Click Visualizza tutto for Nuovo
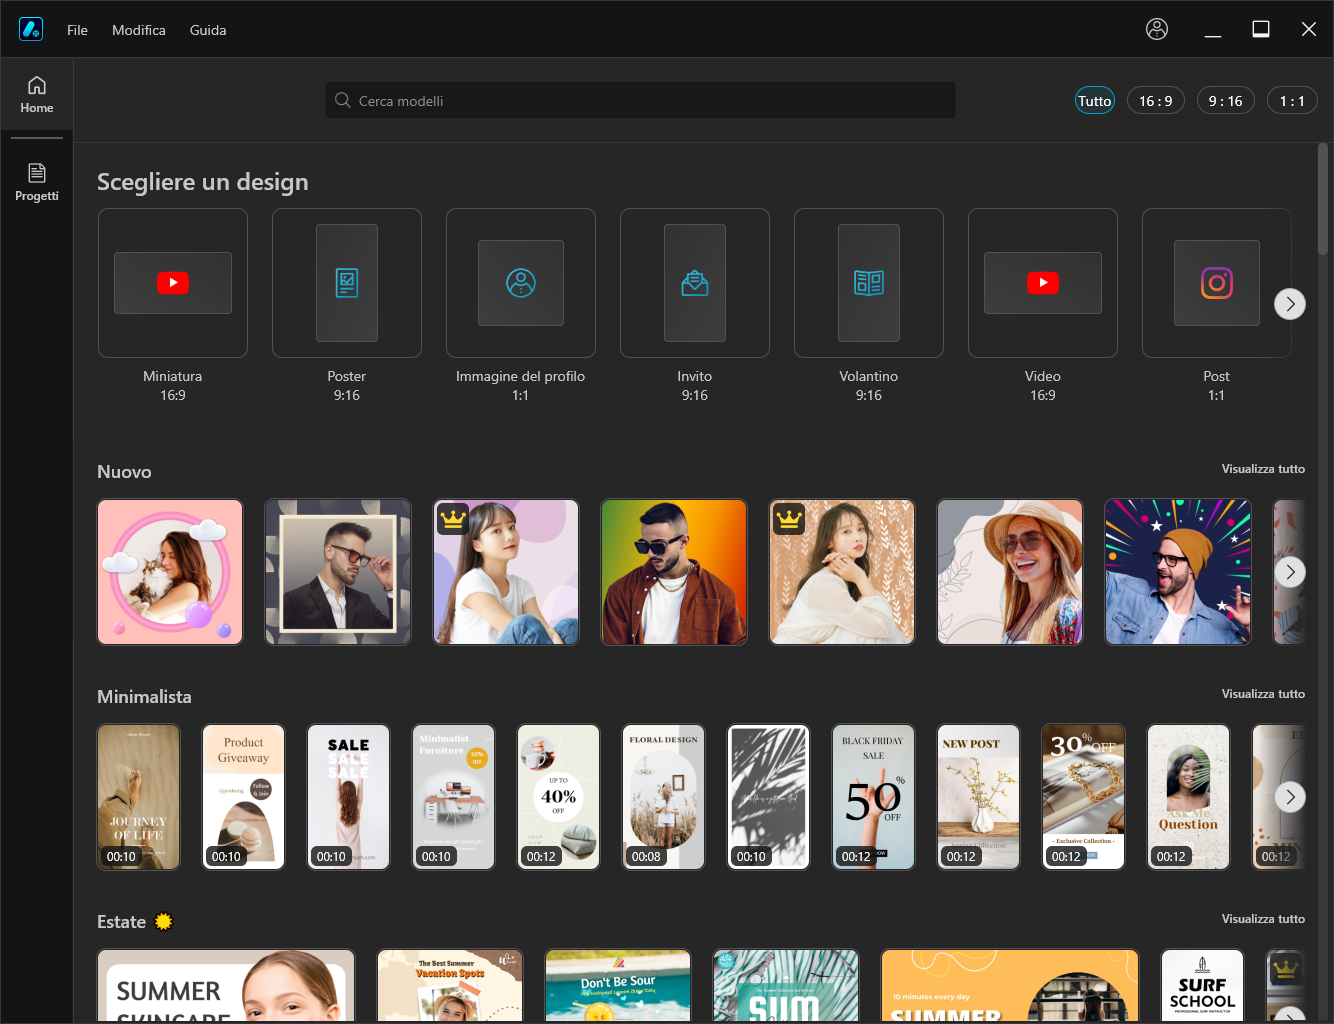 point(1263,469)
